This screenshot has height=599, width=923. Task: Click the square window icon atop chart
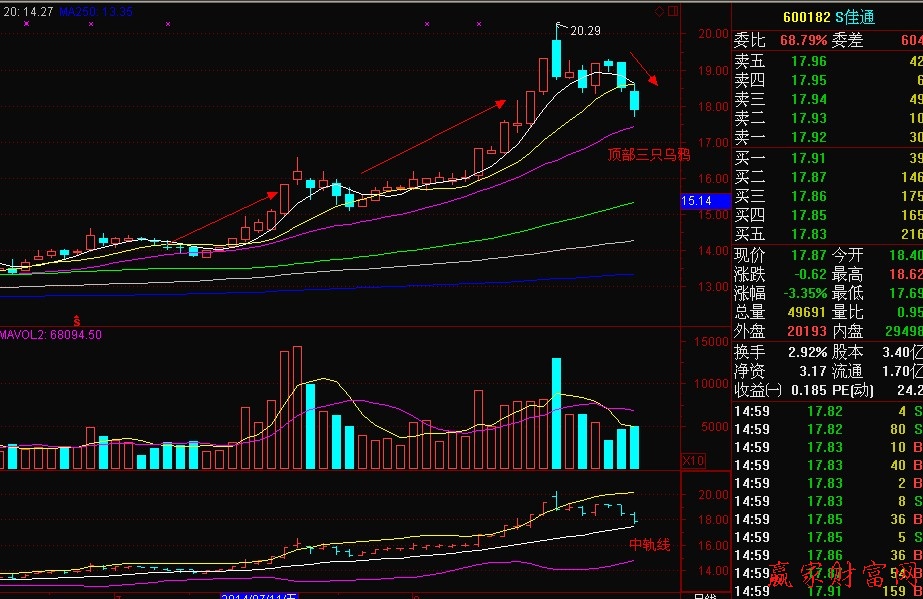(672, 12)
